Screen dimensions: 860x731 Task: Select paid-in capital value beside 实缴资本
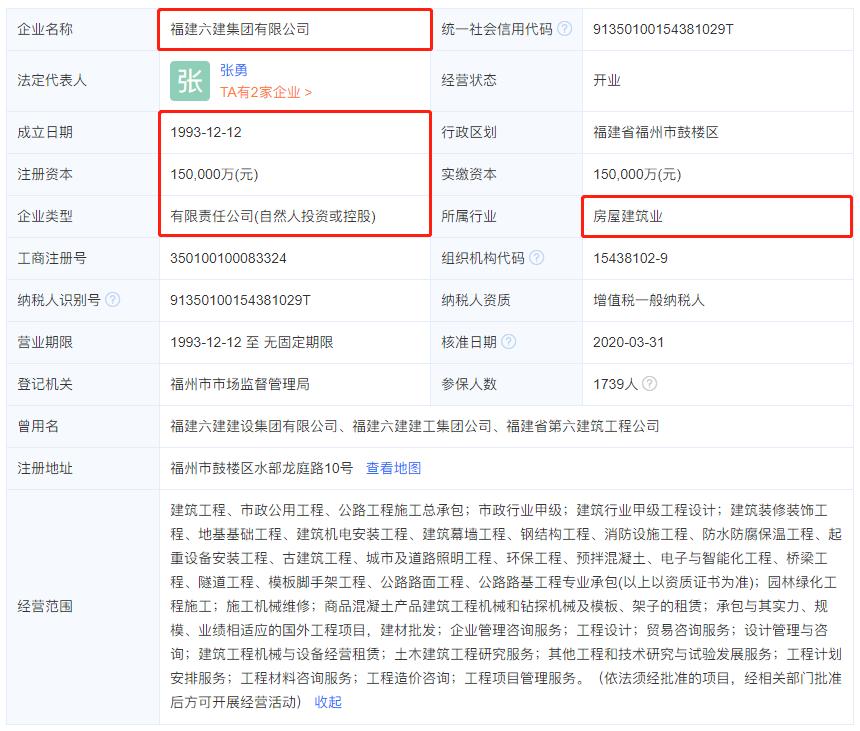pyautogui.click(x=637, y=174)
